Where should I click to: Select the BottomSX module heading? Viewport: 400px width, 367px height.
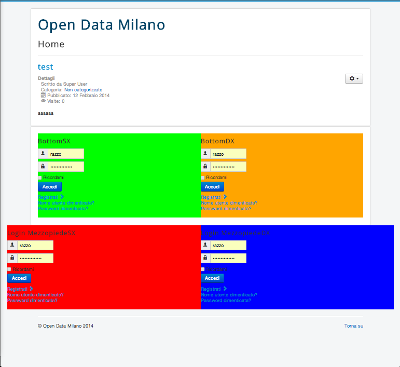pos(54,141)
